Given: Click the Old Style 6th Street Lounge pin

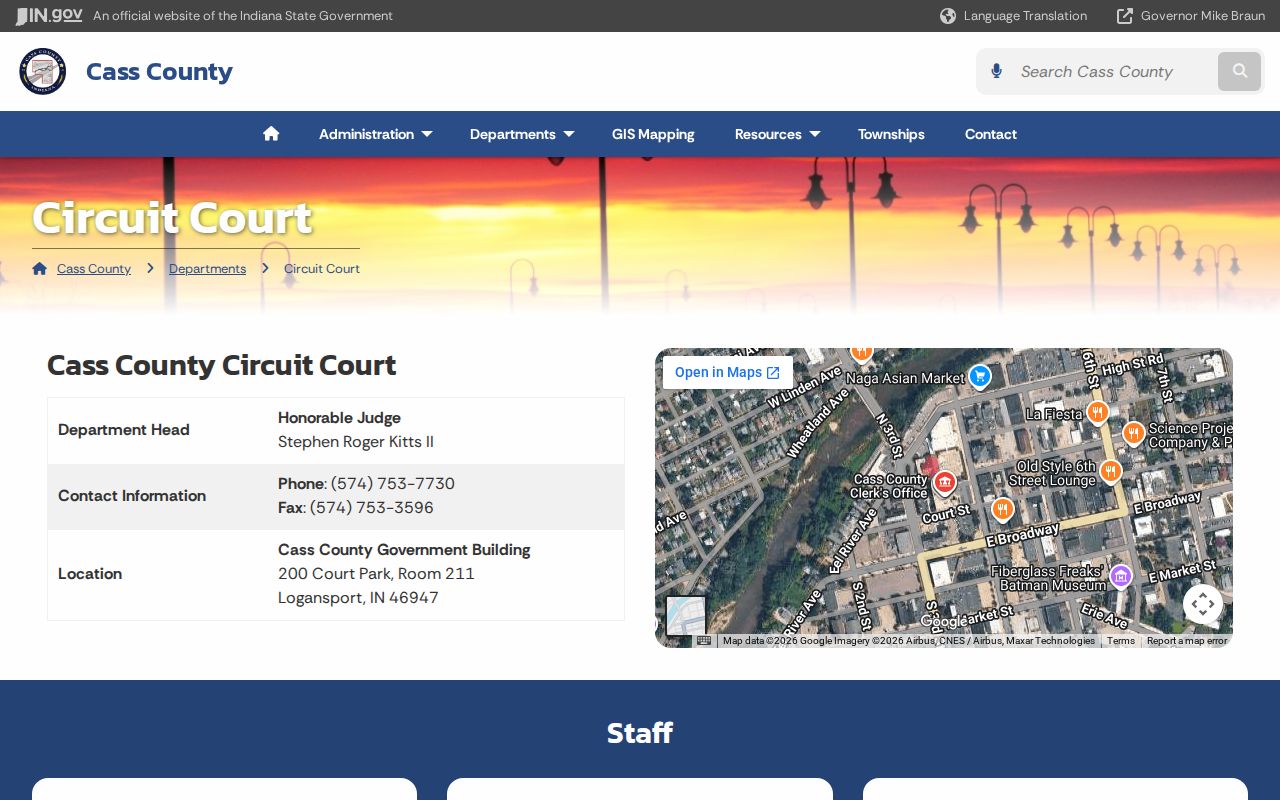Looking at the screenshot, I should (x=1110, y=471).
